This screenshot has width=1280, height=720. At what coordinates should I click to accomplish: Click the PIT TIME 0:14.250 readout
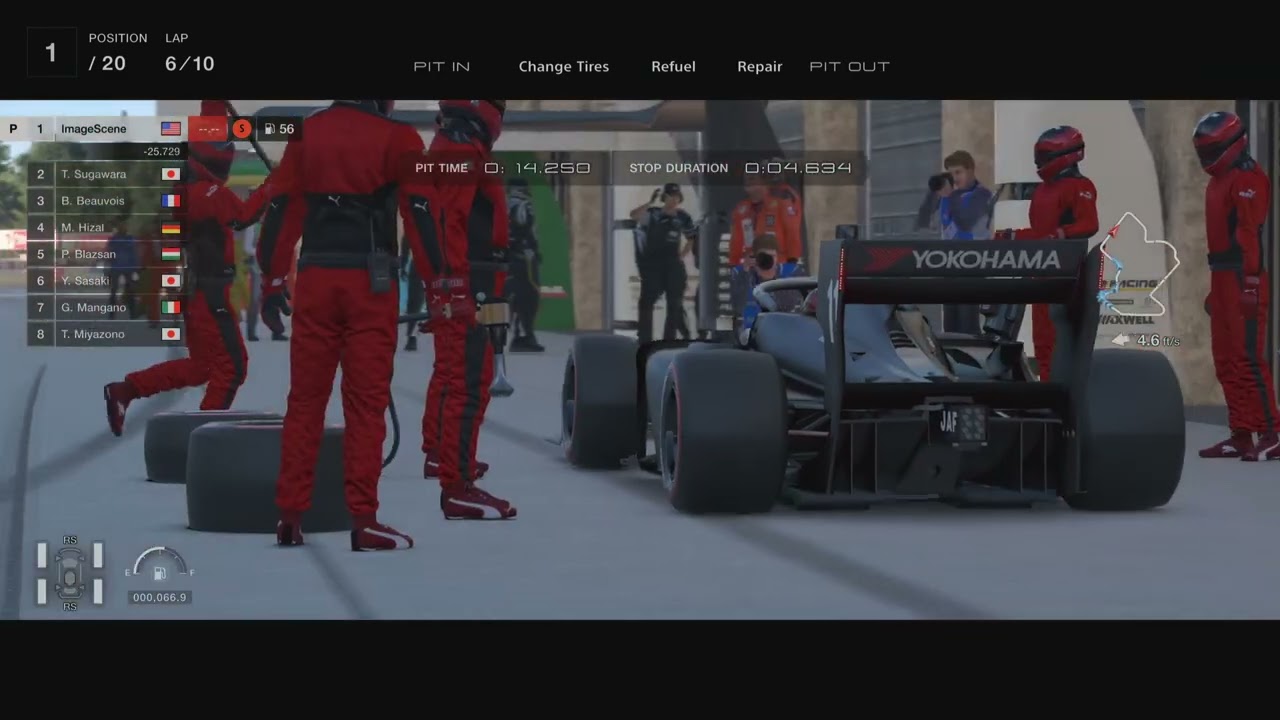point(503,168)
